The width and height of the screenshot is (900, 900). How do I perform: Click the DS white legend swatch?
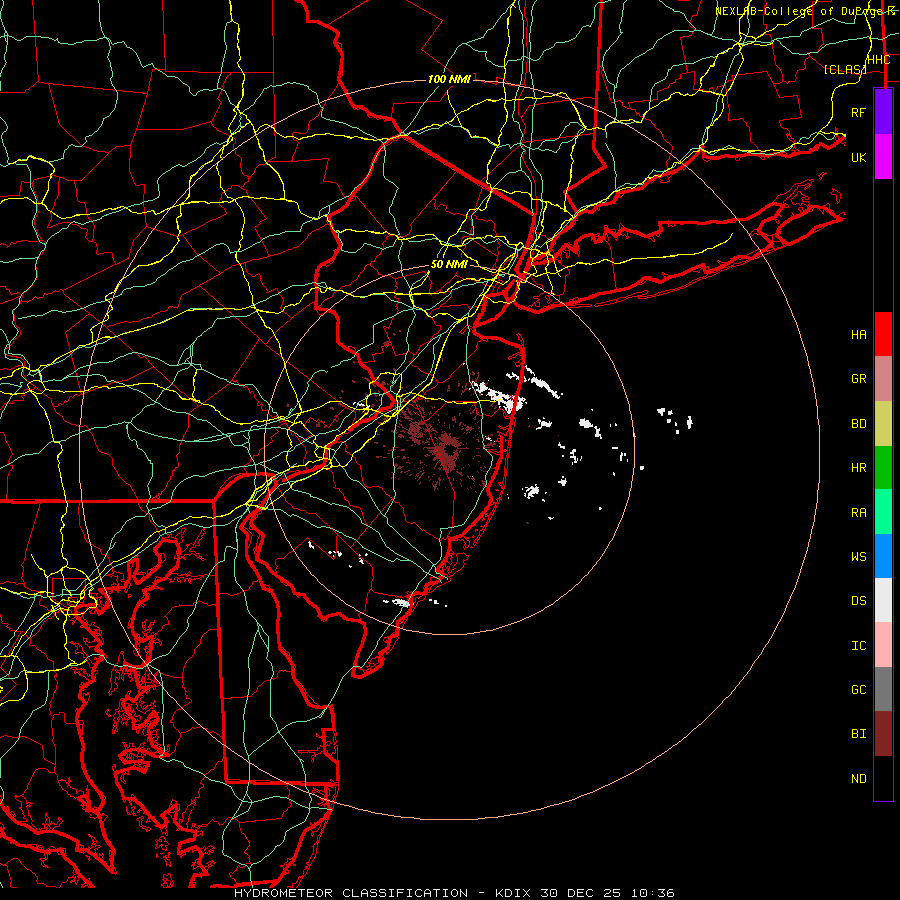pos(883,600)
